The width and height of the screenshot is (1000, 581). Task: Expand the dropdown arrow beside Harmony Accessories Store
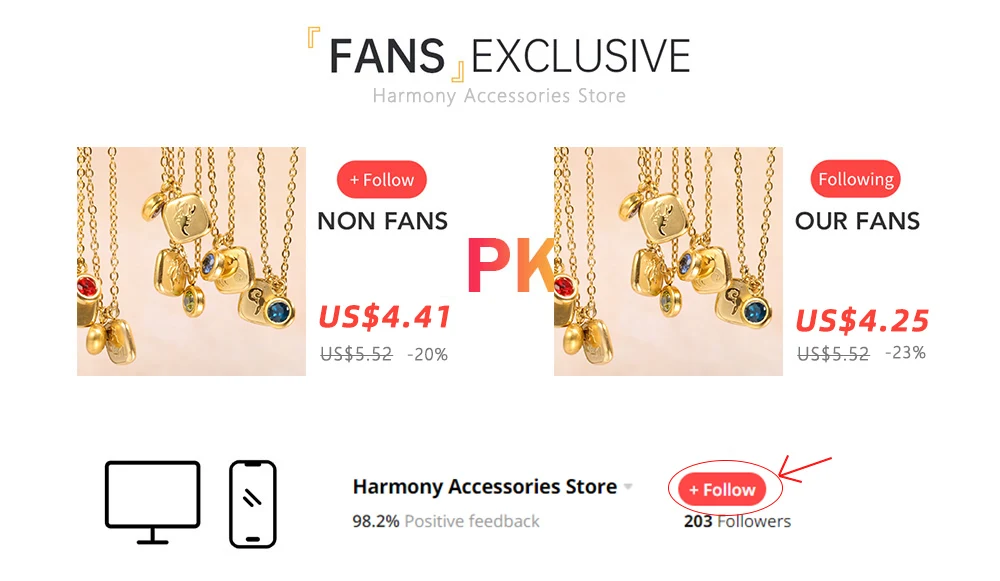click(628, 487)
